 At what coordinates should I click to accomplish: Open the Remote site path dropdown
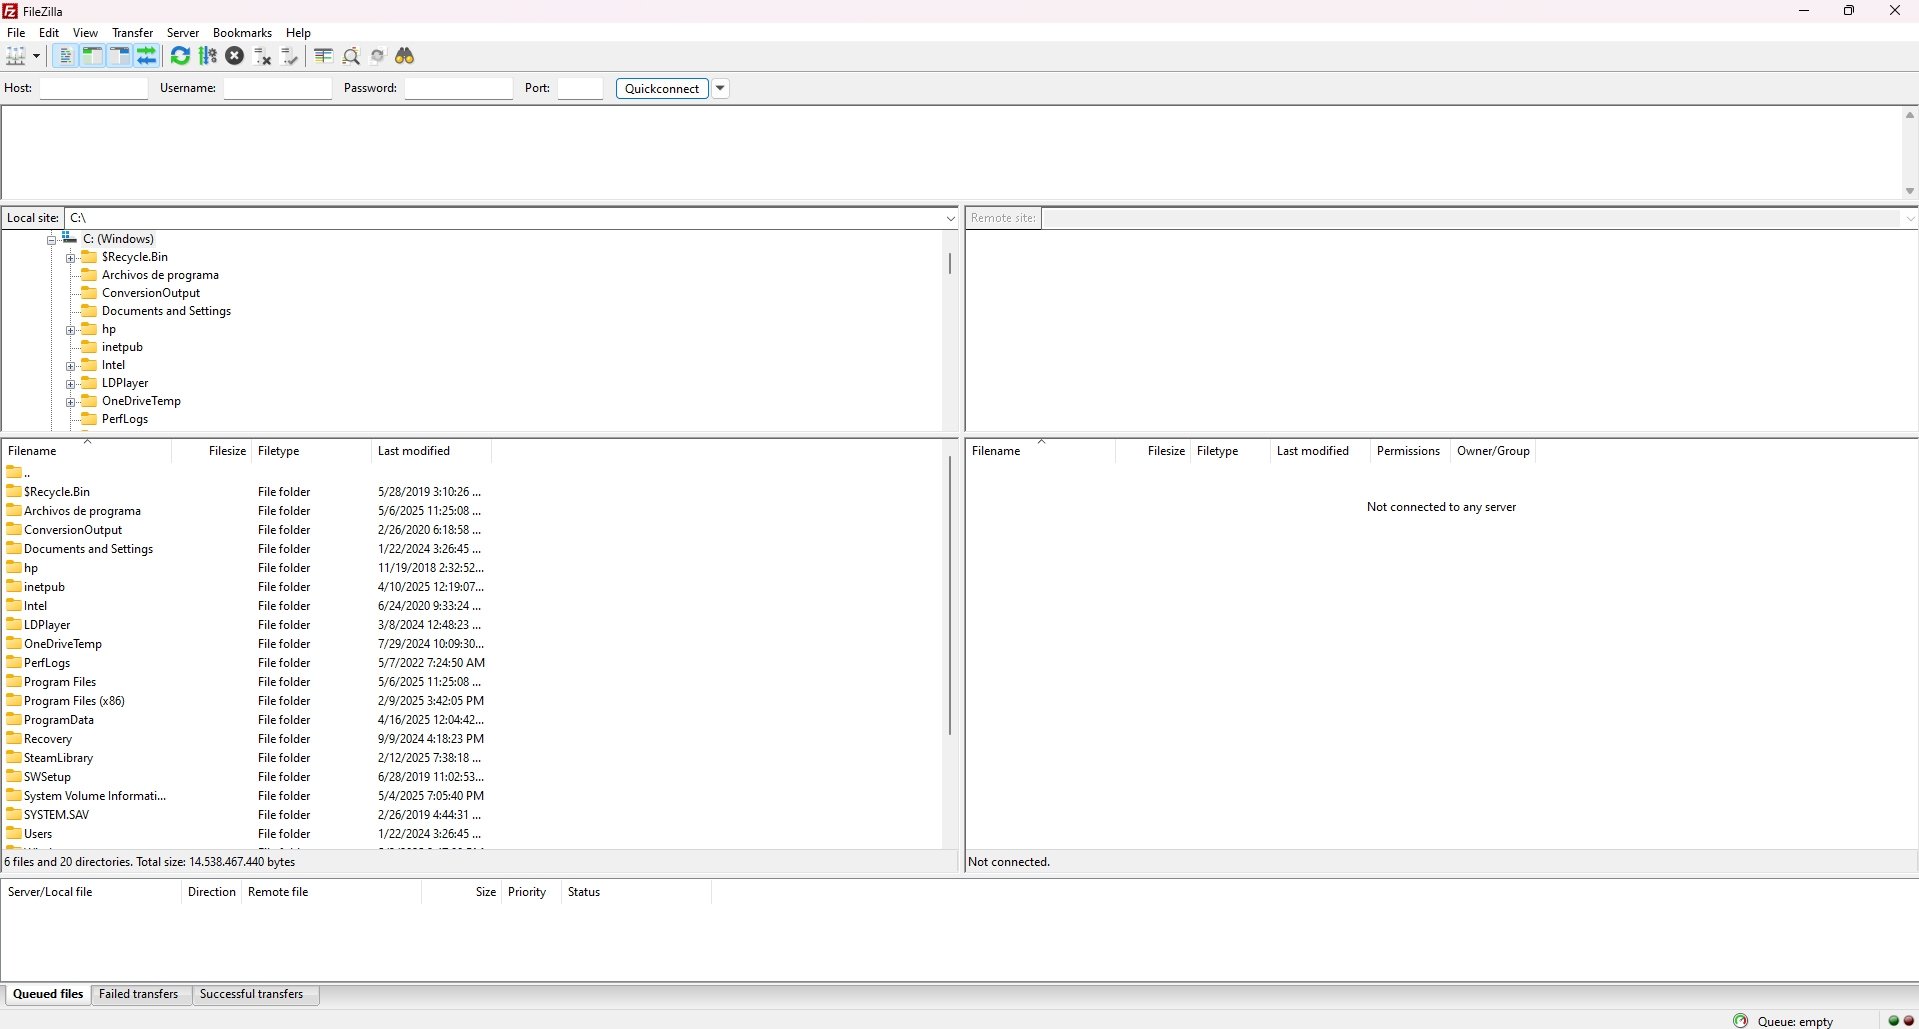click(x=1909, y=218)
